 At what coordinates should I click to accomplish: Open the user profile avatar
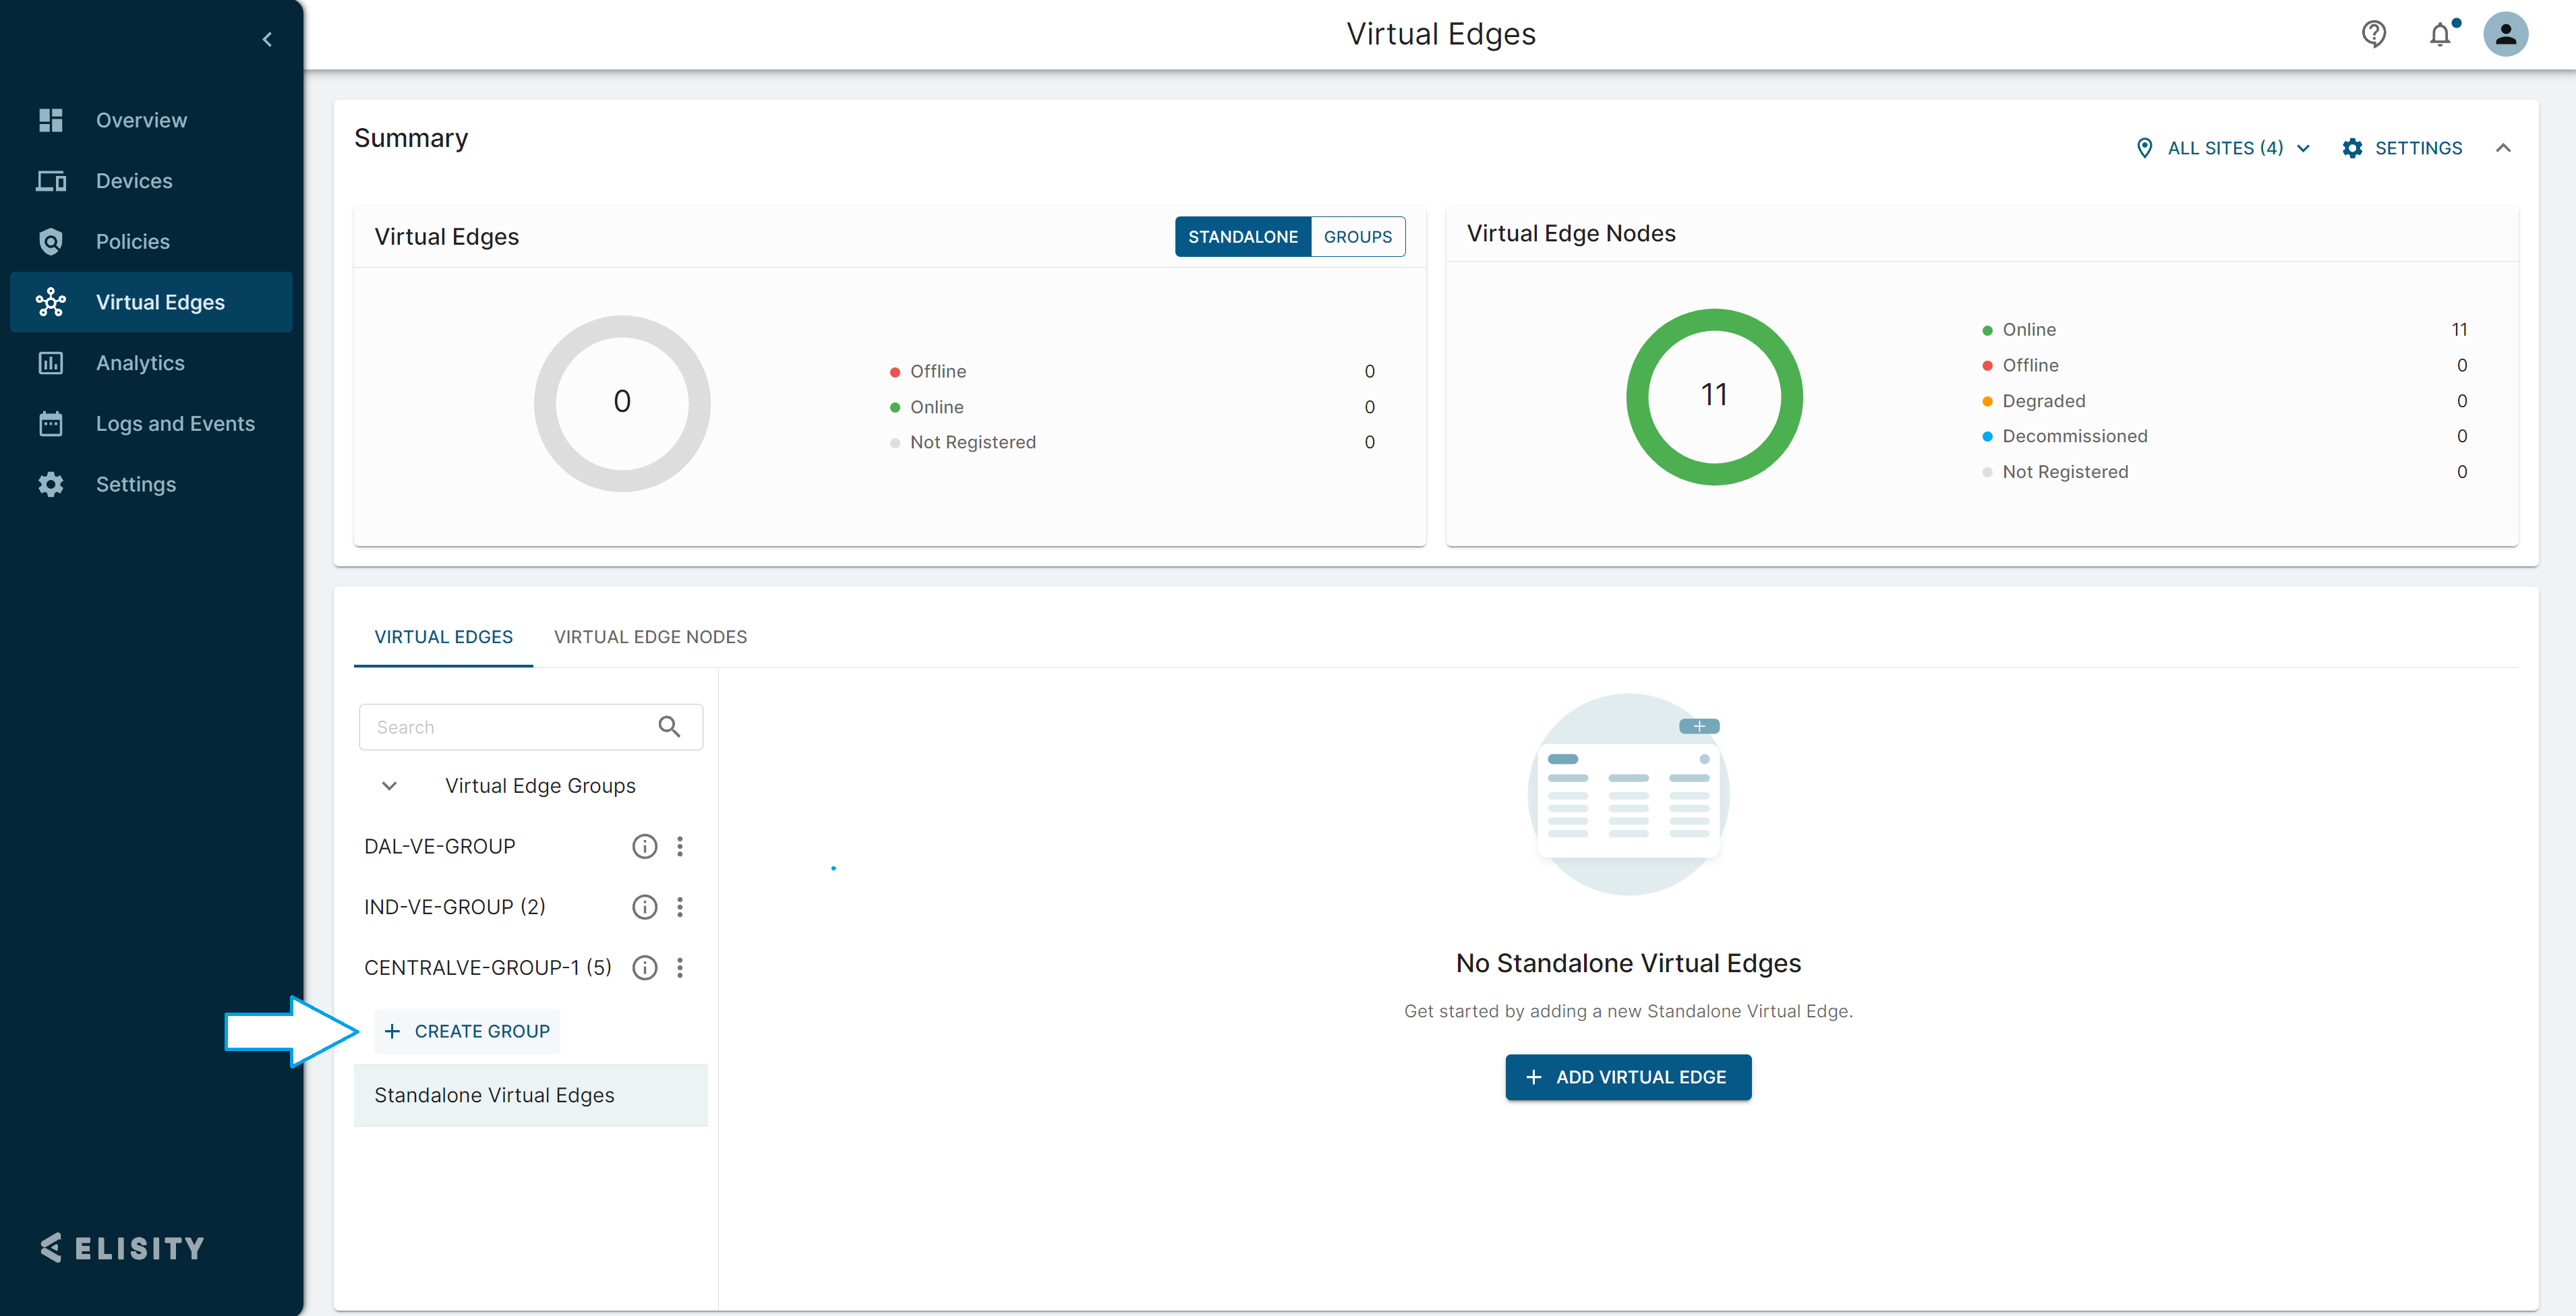(2505, 34)
